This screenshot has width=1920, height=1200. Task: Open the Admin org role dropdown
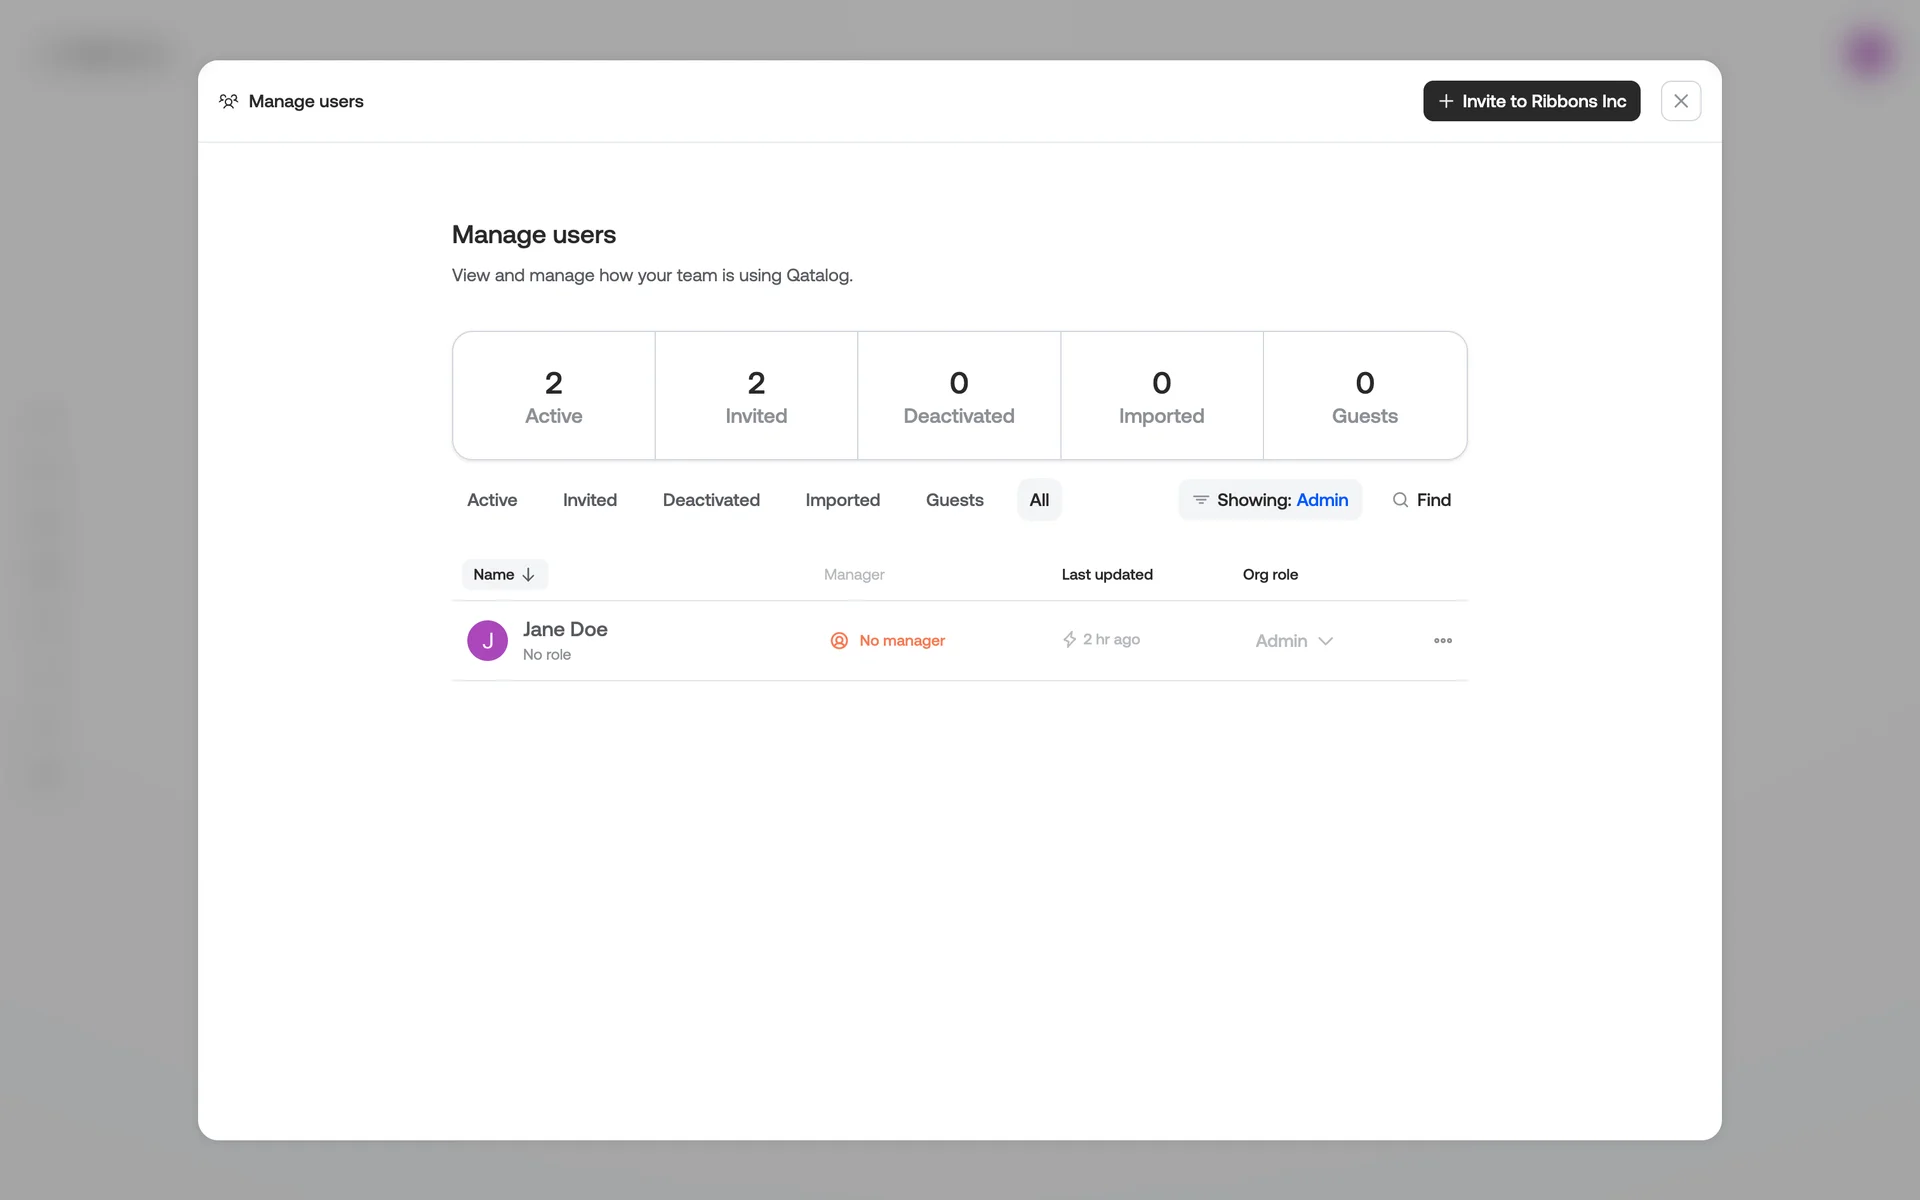[1294, 641]
